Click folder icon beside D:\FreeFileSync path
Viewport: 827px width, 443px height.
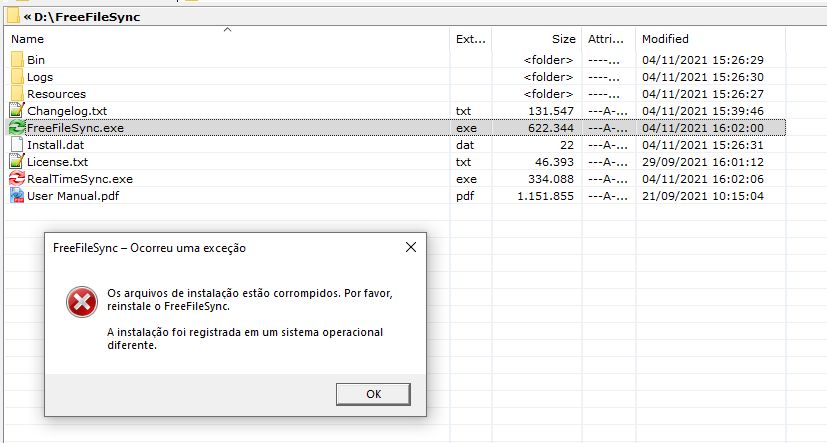coord(13,16)
